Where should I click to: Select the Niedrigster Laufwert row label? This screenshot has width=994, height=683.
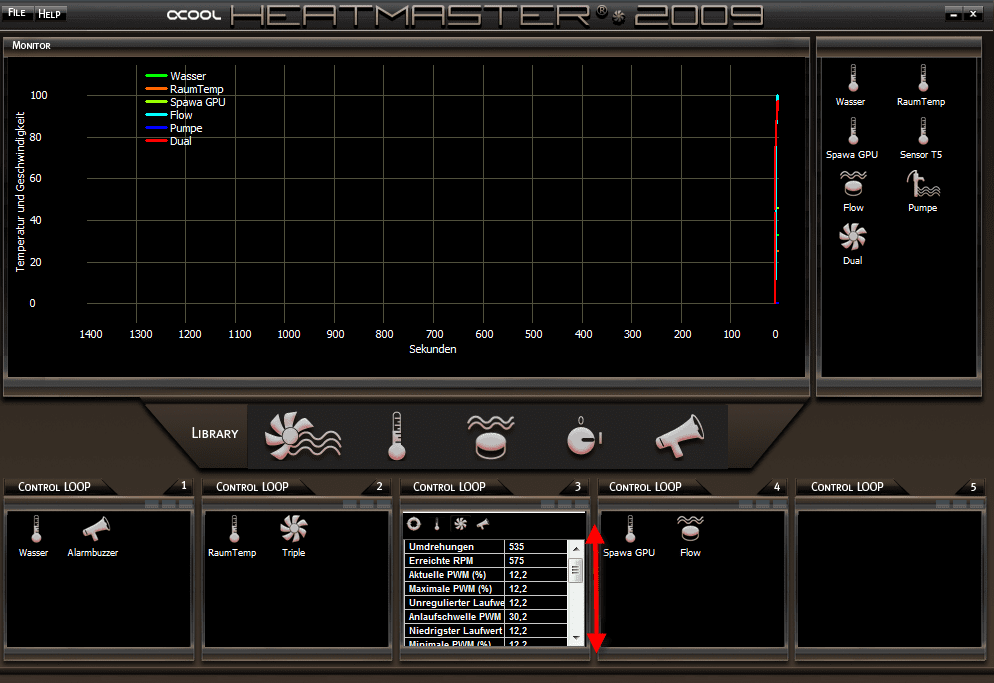coord(454,630)
